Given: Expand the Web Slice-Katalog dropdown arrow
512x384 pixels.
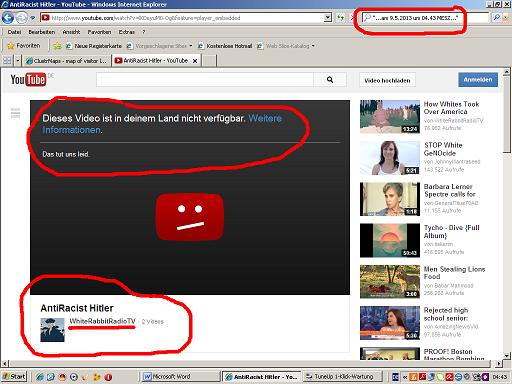Looking at the screenshot, I should click(313, 46).
